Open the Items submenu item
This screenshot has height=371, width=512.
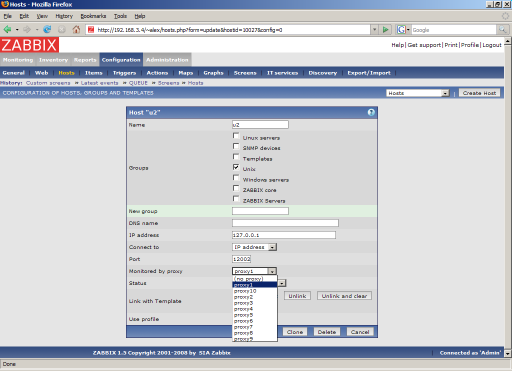94,73
